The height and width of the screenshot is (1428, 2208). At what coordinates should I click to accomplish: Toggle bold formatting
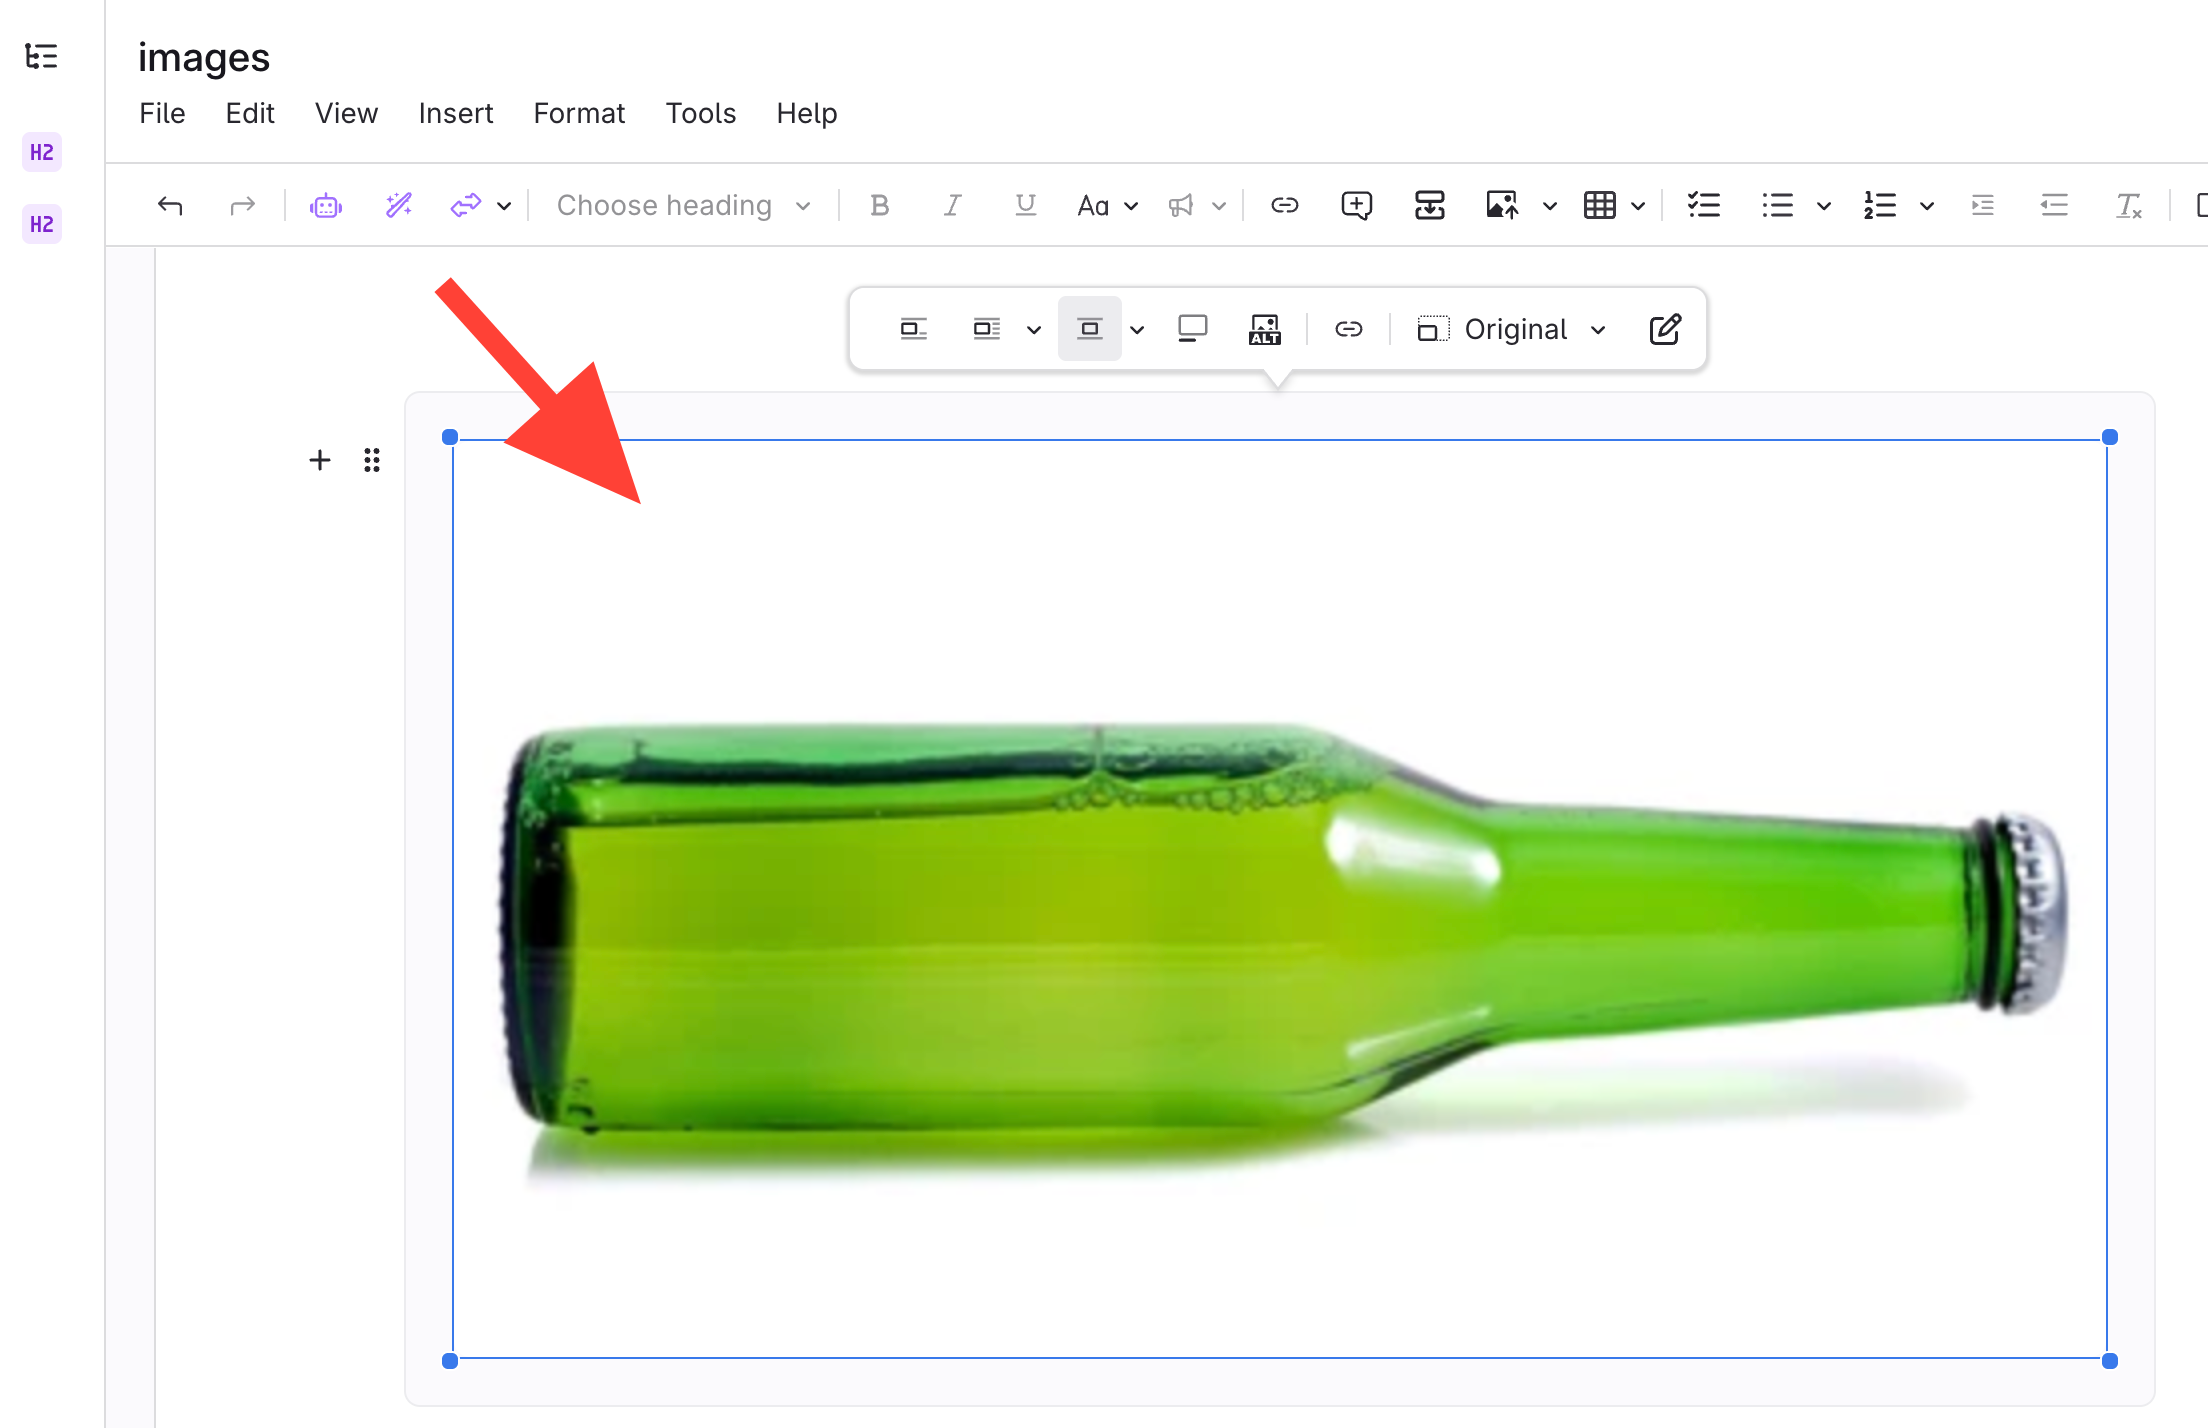coord(879,206)
